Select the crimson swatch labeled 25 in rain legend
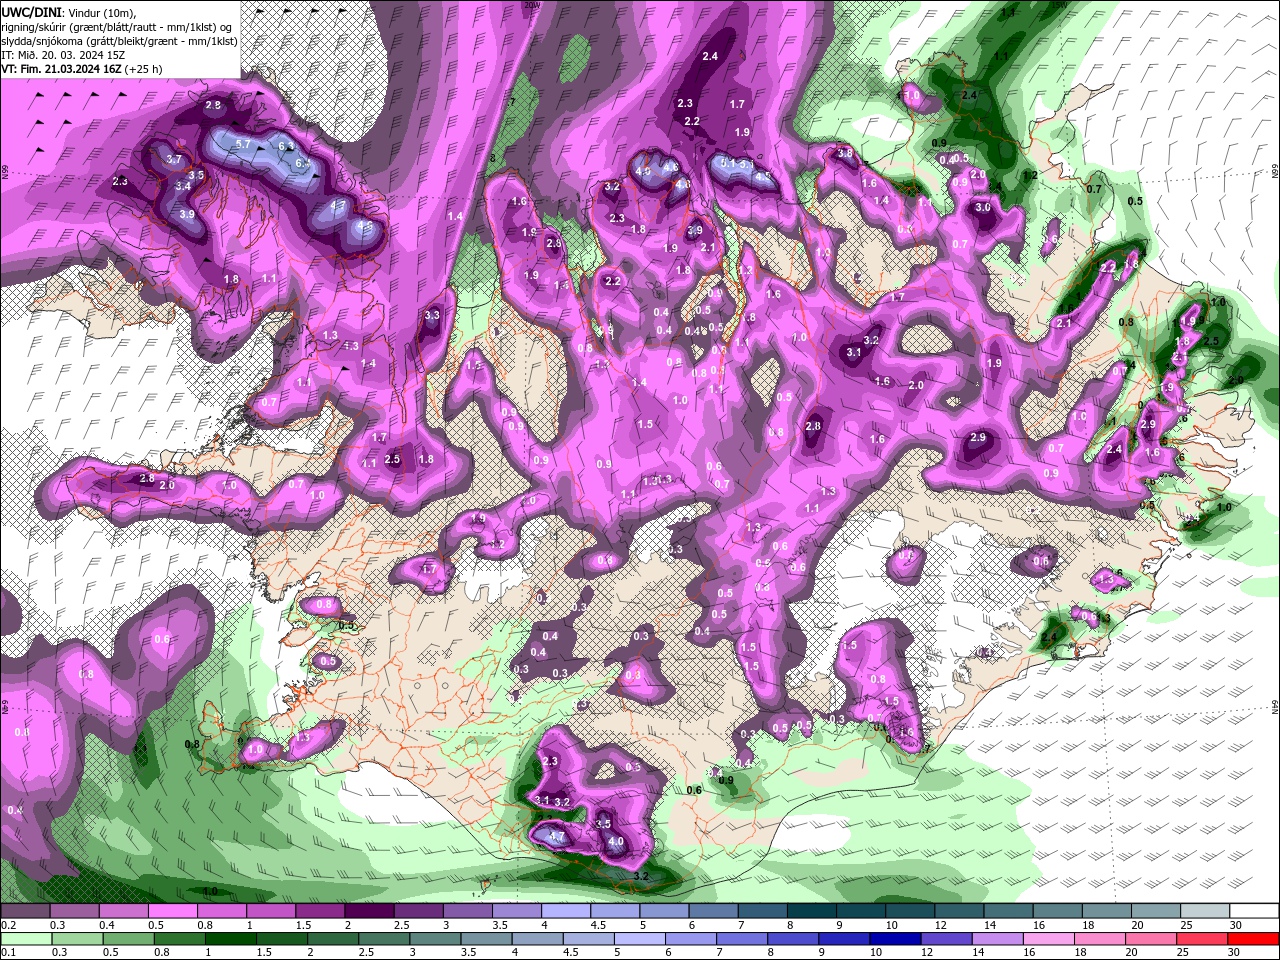This screenshot has width=1280, height=960. click(x=1201, y=939)
